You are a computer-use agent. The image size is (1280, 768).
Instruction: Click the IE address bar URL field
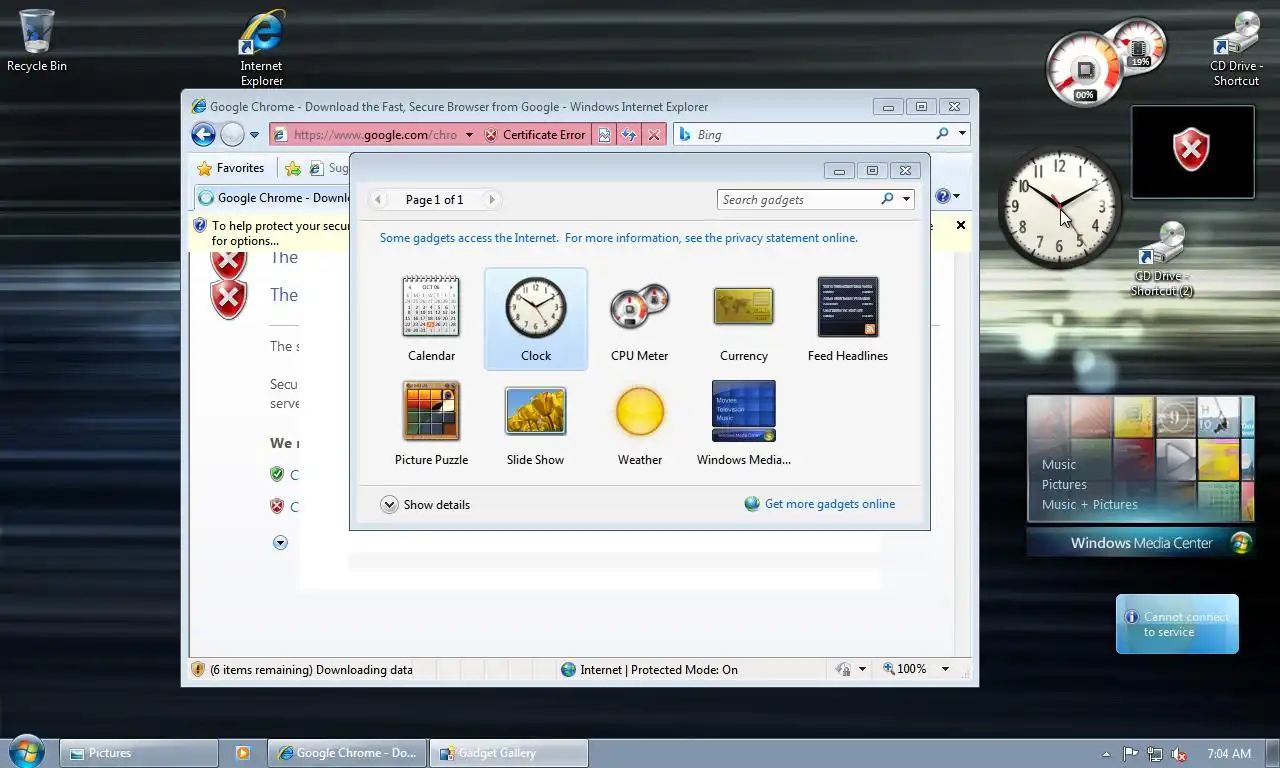point(375,135)
